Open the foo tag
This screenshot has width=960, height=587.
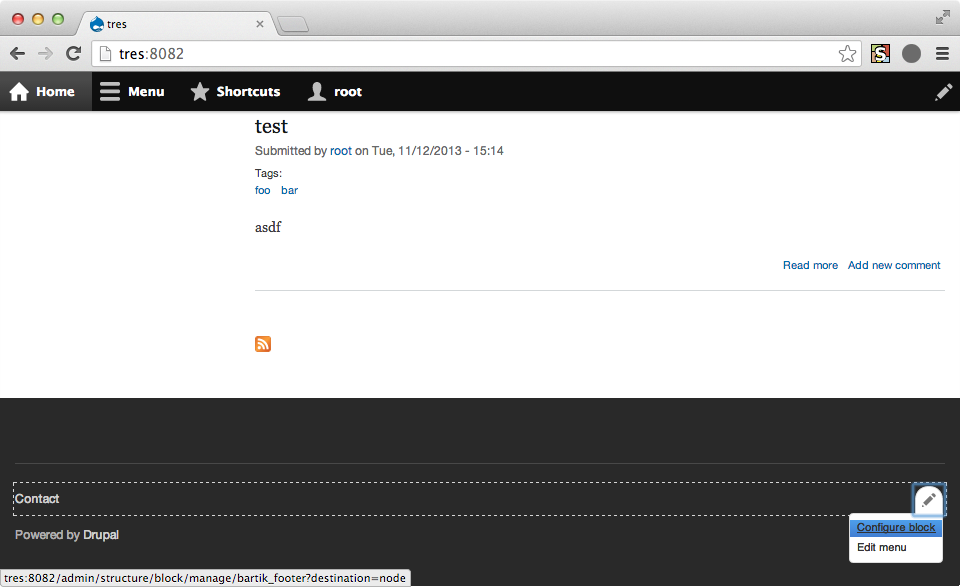coord(263,190)
